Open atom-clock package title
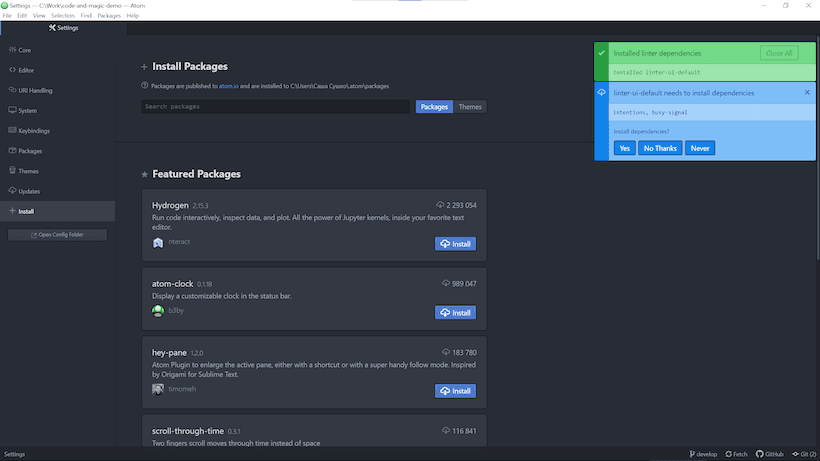Screen dimensions: 820x461 coord(173,284)
